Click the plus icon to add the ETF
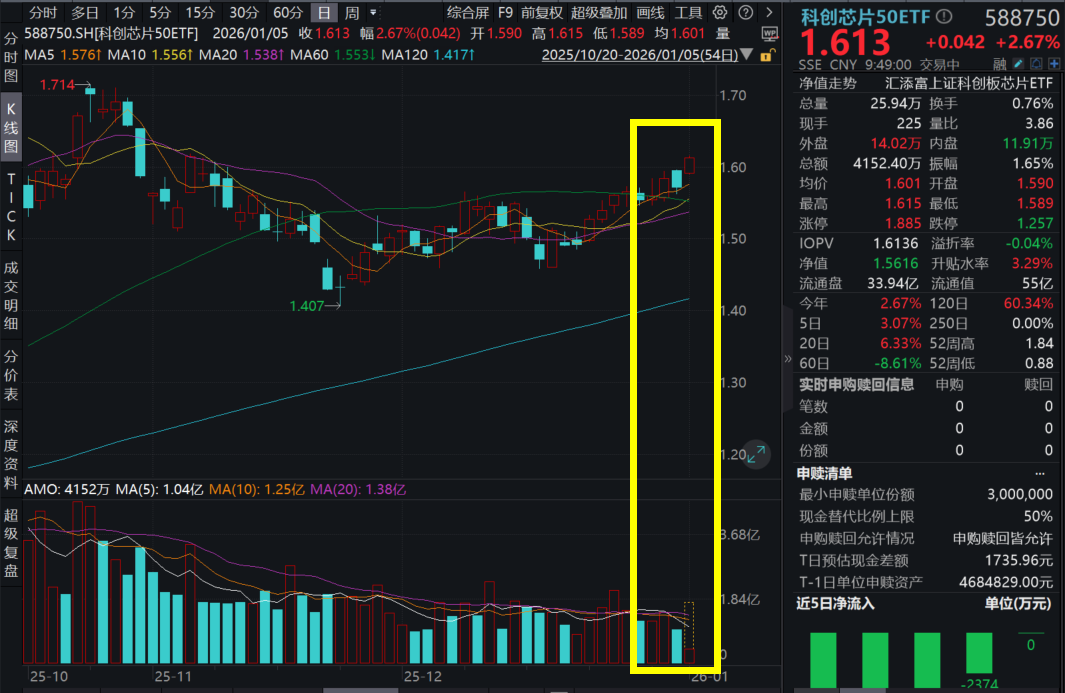This screenshot has width=1065, height=693. point(1054,63)
